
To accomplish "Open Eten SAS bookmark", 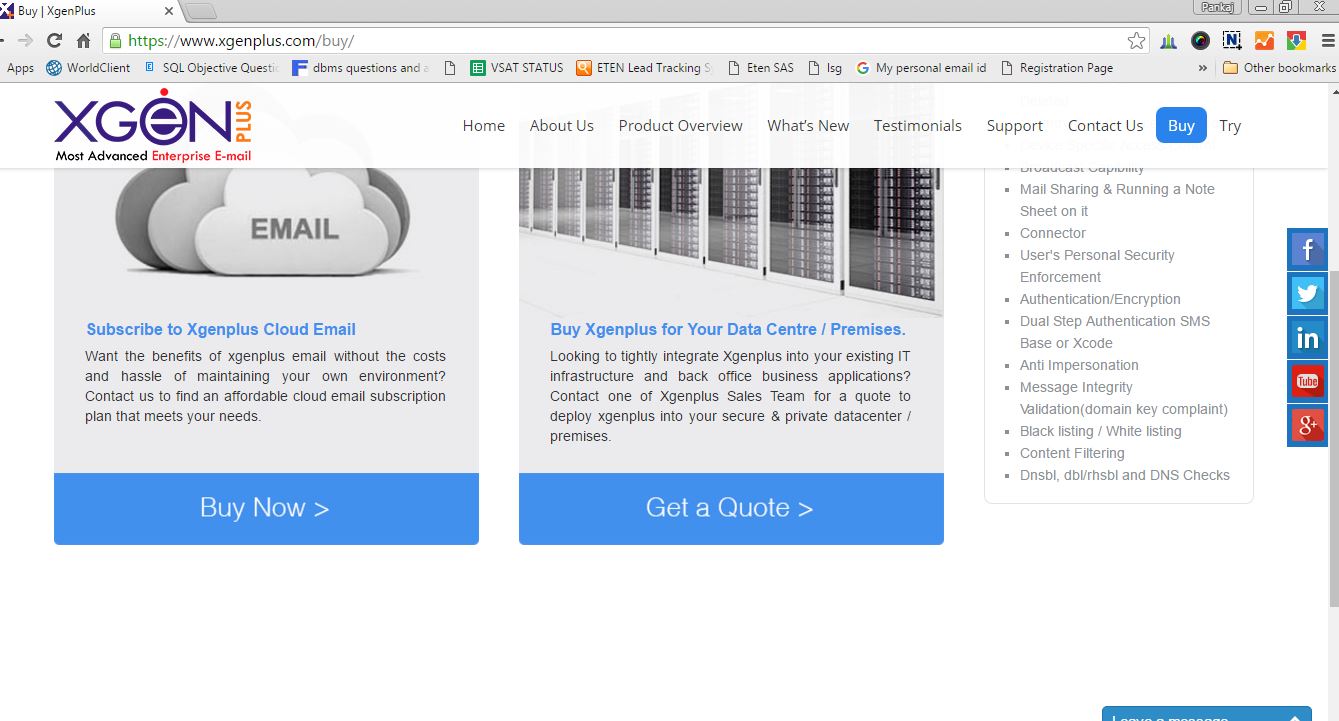I will (761, 68).
